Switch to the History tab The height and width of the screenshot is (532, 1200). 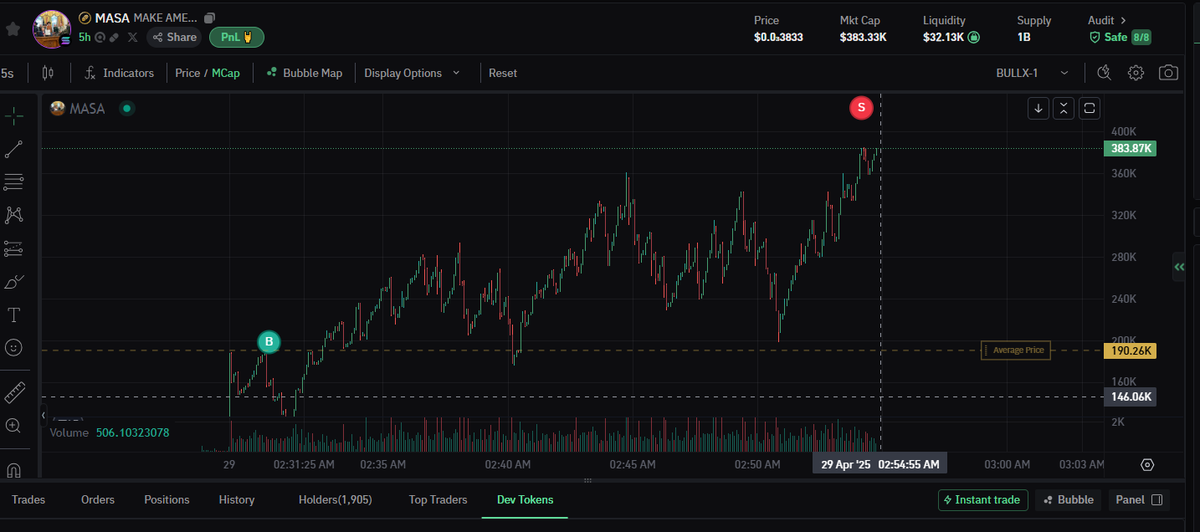pos(237,500)
